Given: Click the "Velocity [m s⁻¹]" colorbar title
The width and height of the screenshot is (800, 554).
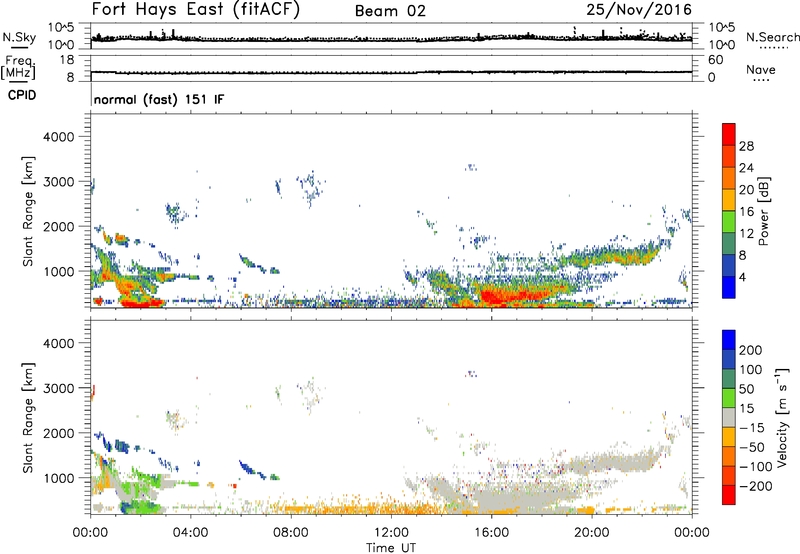Looking at the screenshot, I should (x=782, y=417).
